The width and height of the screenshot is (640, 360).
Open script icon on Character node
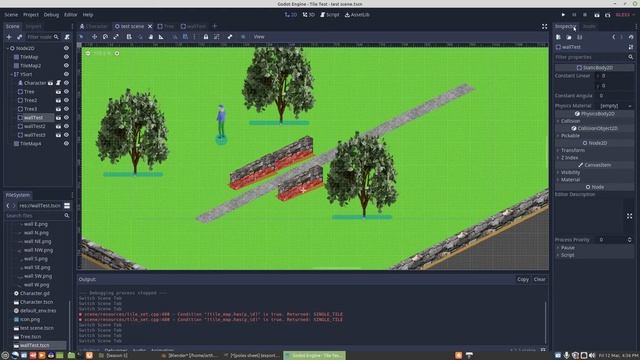point(58,83)
